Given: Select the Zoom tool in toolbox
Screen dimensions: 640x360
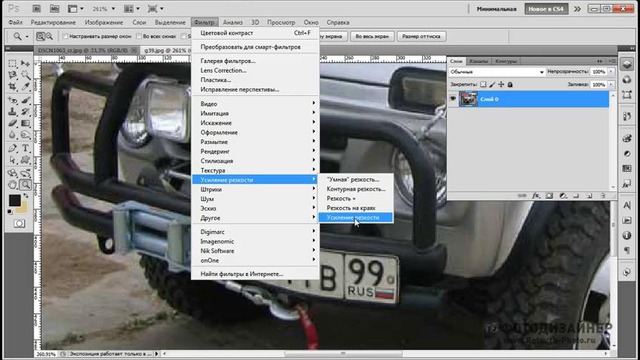Looking at the screenshot, I should (25, 185).
